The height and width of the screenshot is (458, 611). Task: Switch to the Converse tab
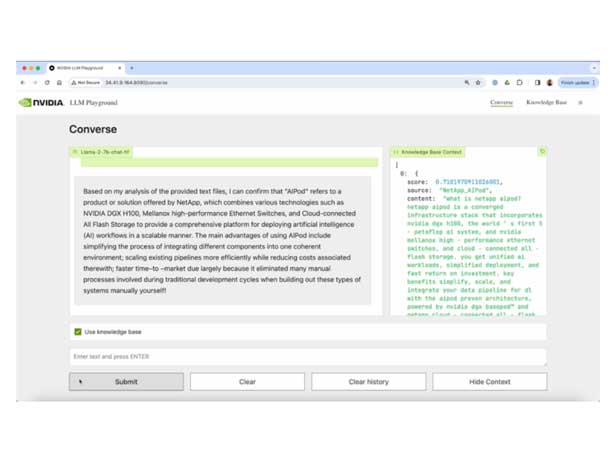501,103
